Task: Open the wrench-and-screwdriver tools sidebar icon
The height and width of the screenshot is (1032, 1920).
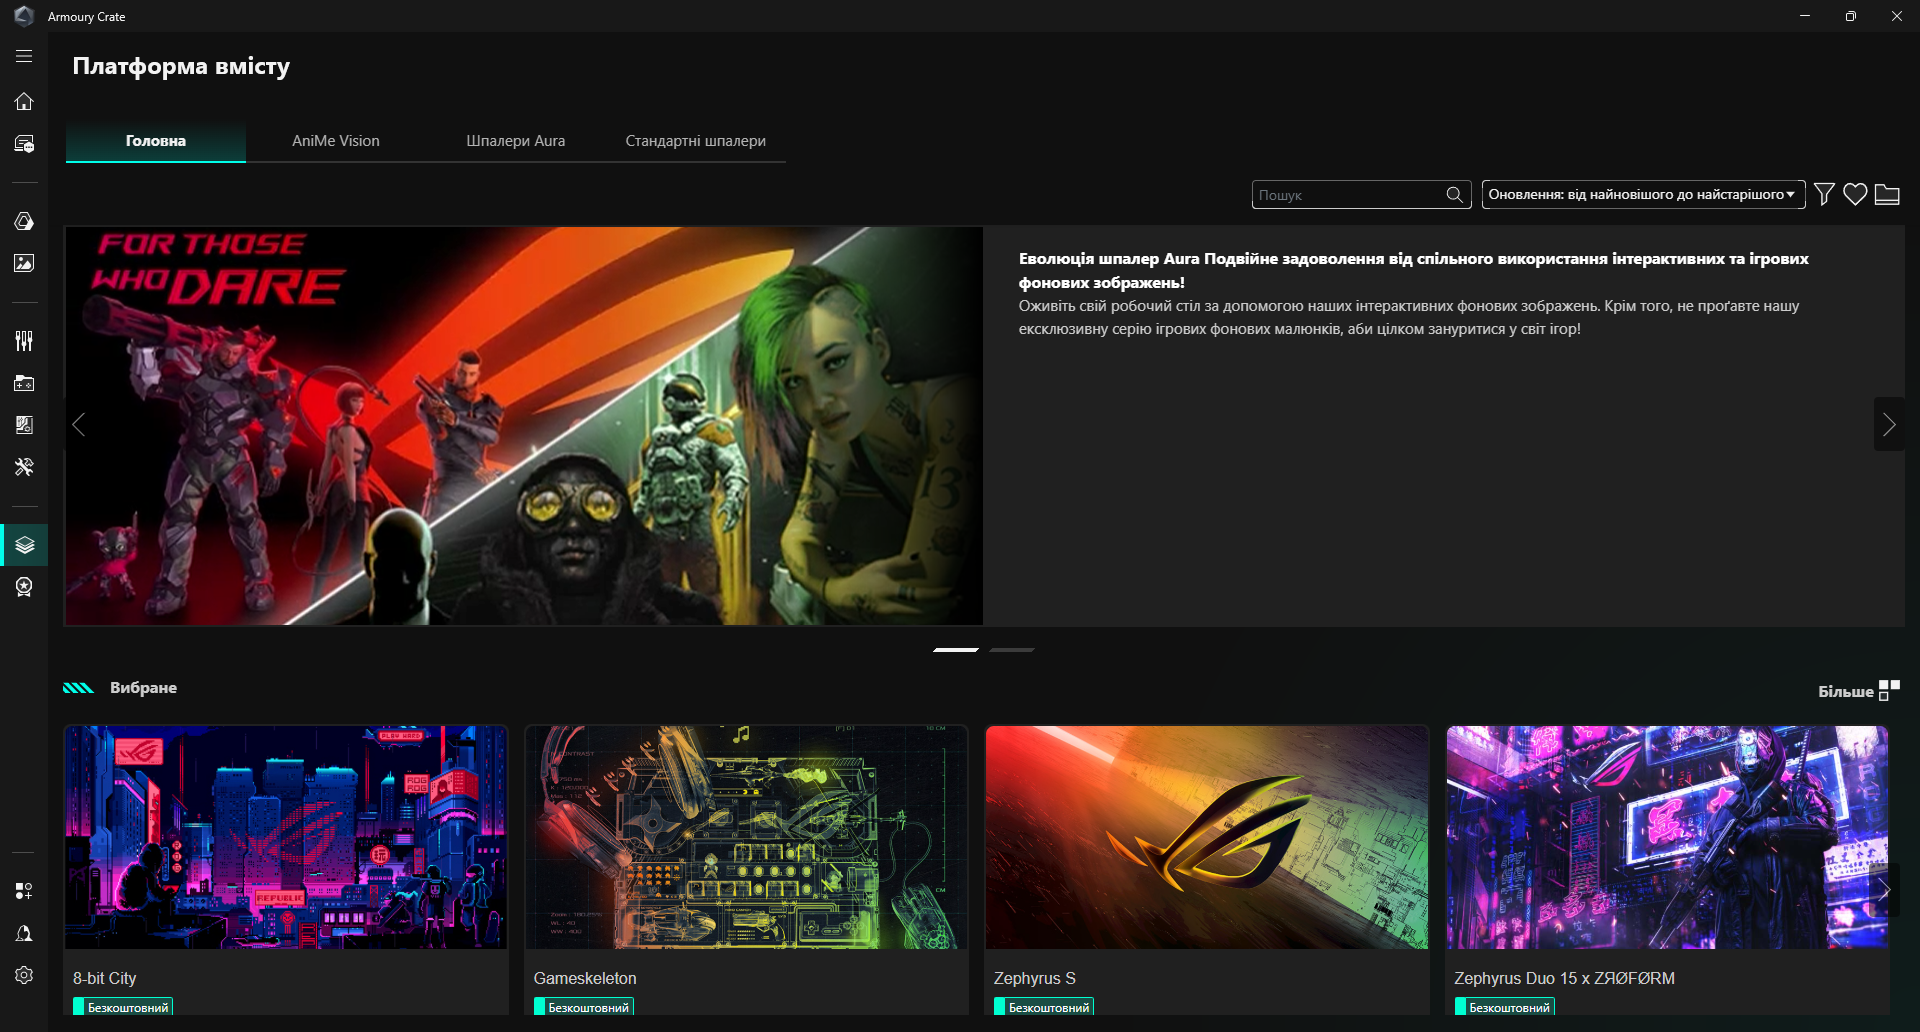Action: tap(24, 467)
